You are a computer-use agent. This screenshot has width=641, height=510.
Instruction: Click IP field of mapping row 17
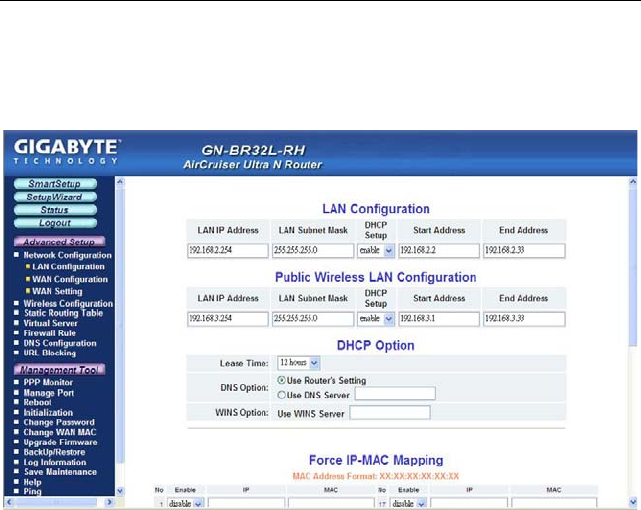click(x=469, y=503)
